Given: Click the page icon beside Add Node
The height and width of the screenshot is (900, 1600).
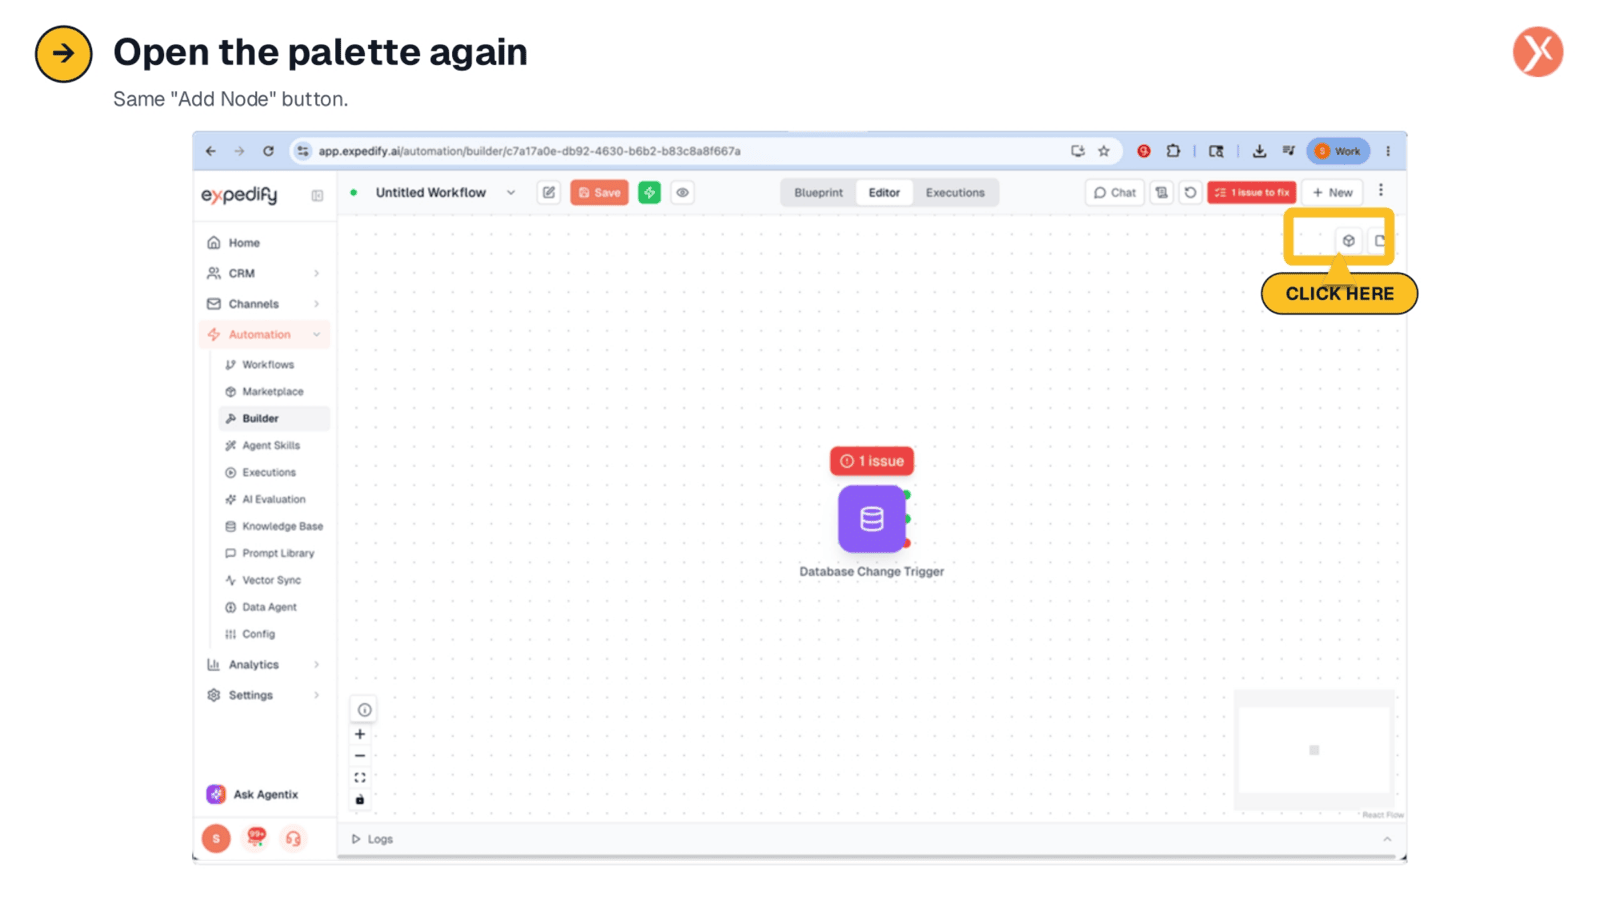Looking at the screenshot, I should [x=1380, y=240].
